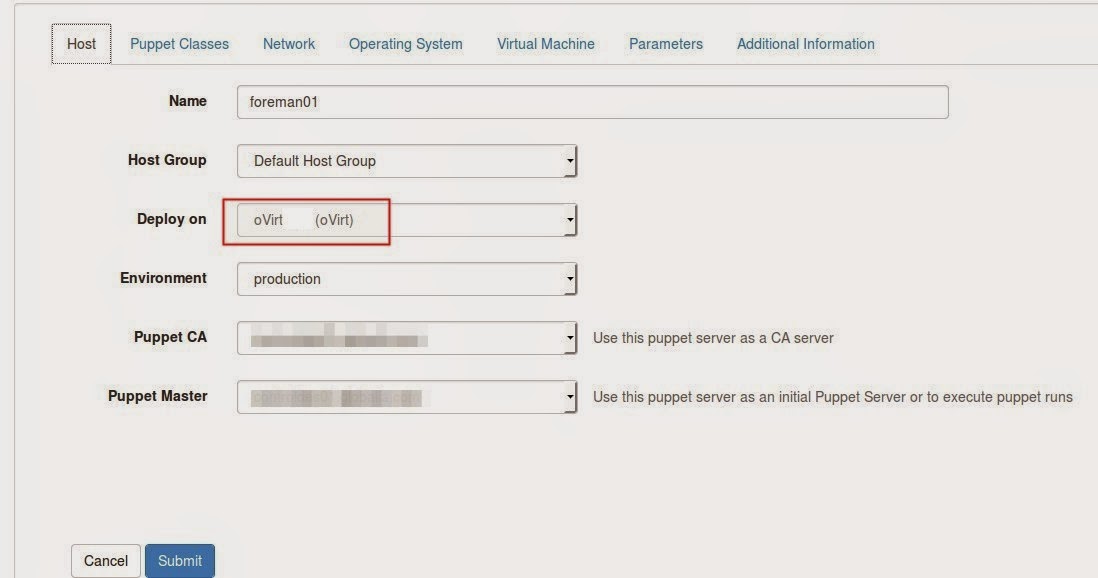The image size is (1098, 578).
Task: Open the Puppet Master dropdown
Action: 569,398
